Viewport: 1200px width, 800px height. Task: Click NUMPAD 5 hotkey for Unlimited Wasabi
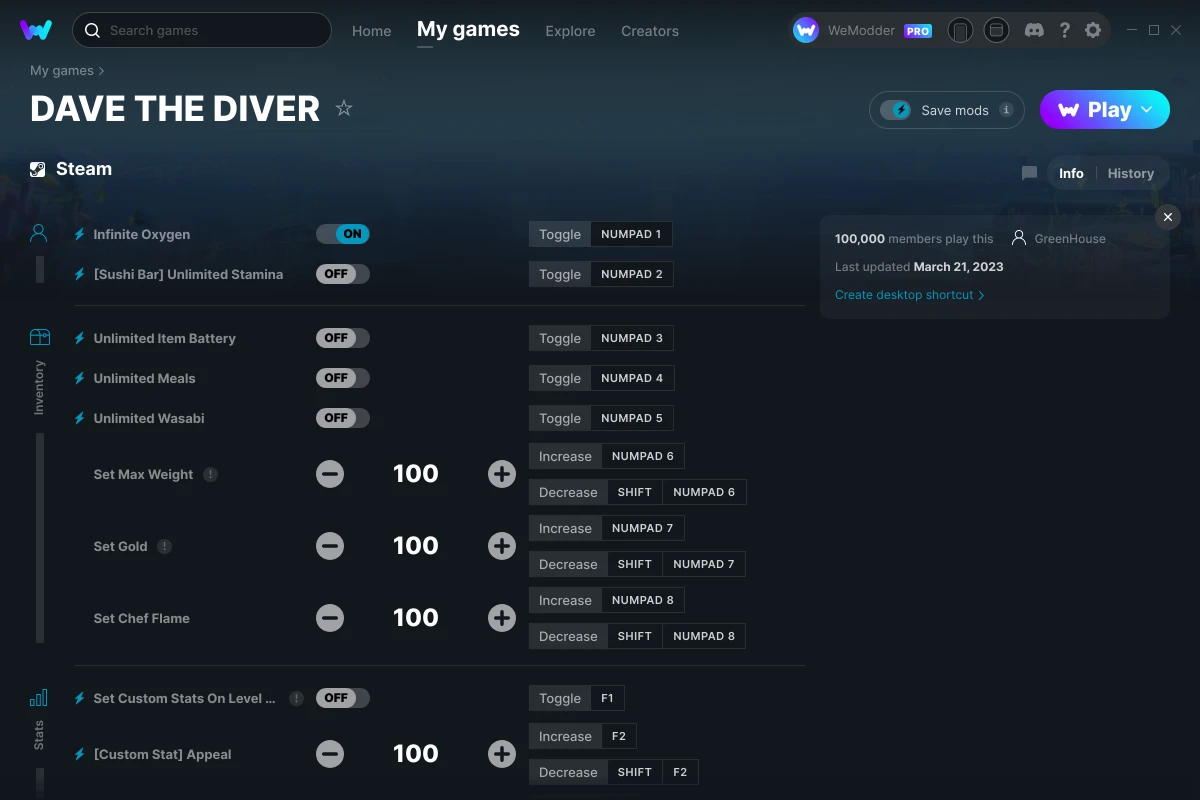click(631, 418)
